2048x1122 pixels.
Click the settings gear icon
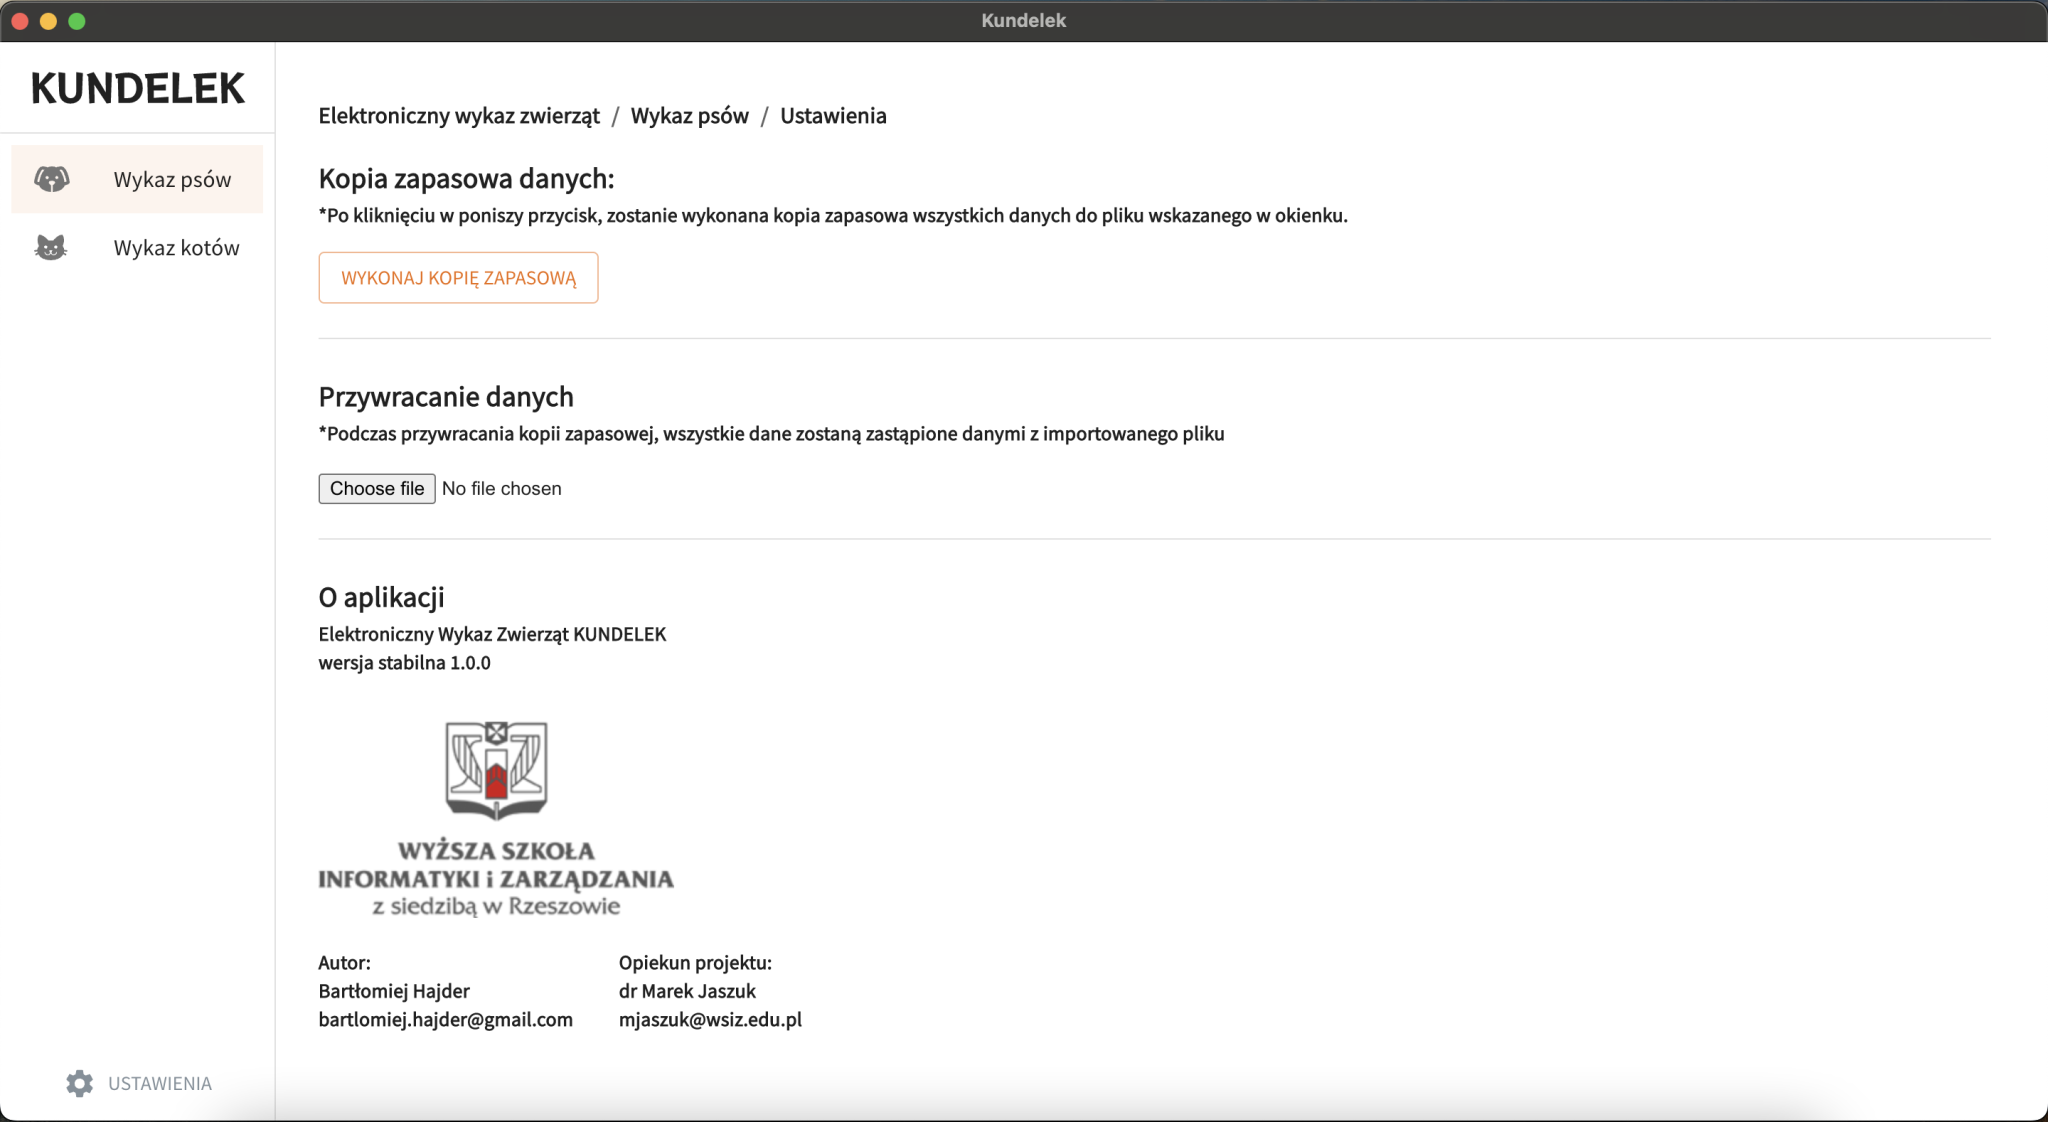[x=80, y=1083]
